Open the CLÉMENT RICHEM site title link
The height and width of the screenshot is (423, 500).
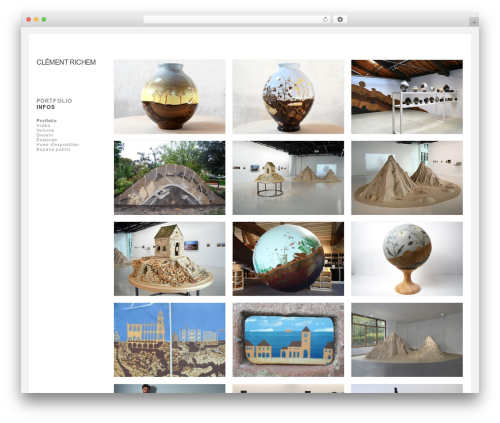pyautogui.click(x=66, y=62)
